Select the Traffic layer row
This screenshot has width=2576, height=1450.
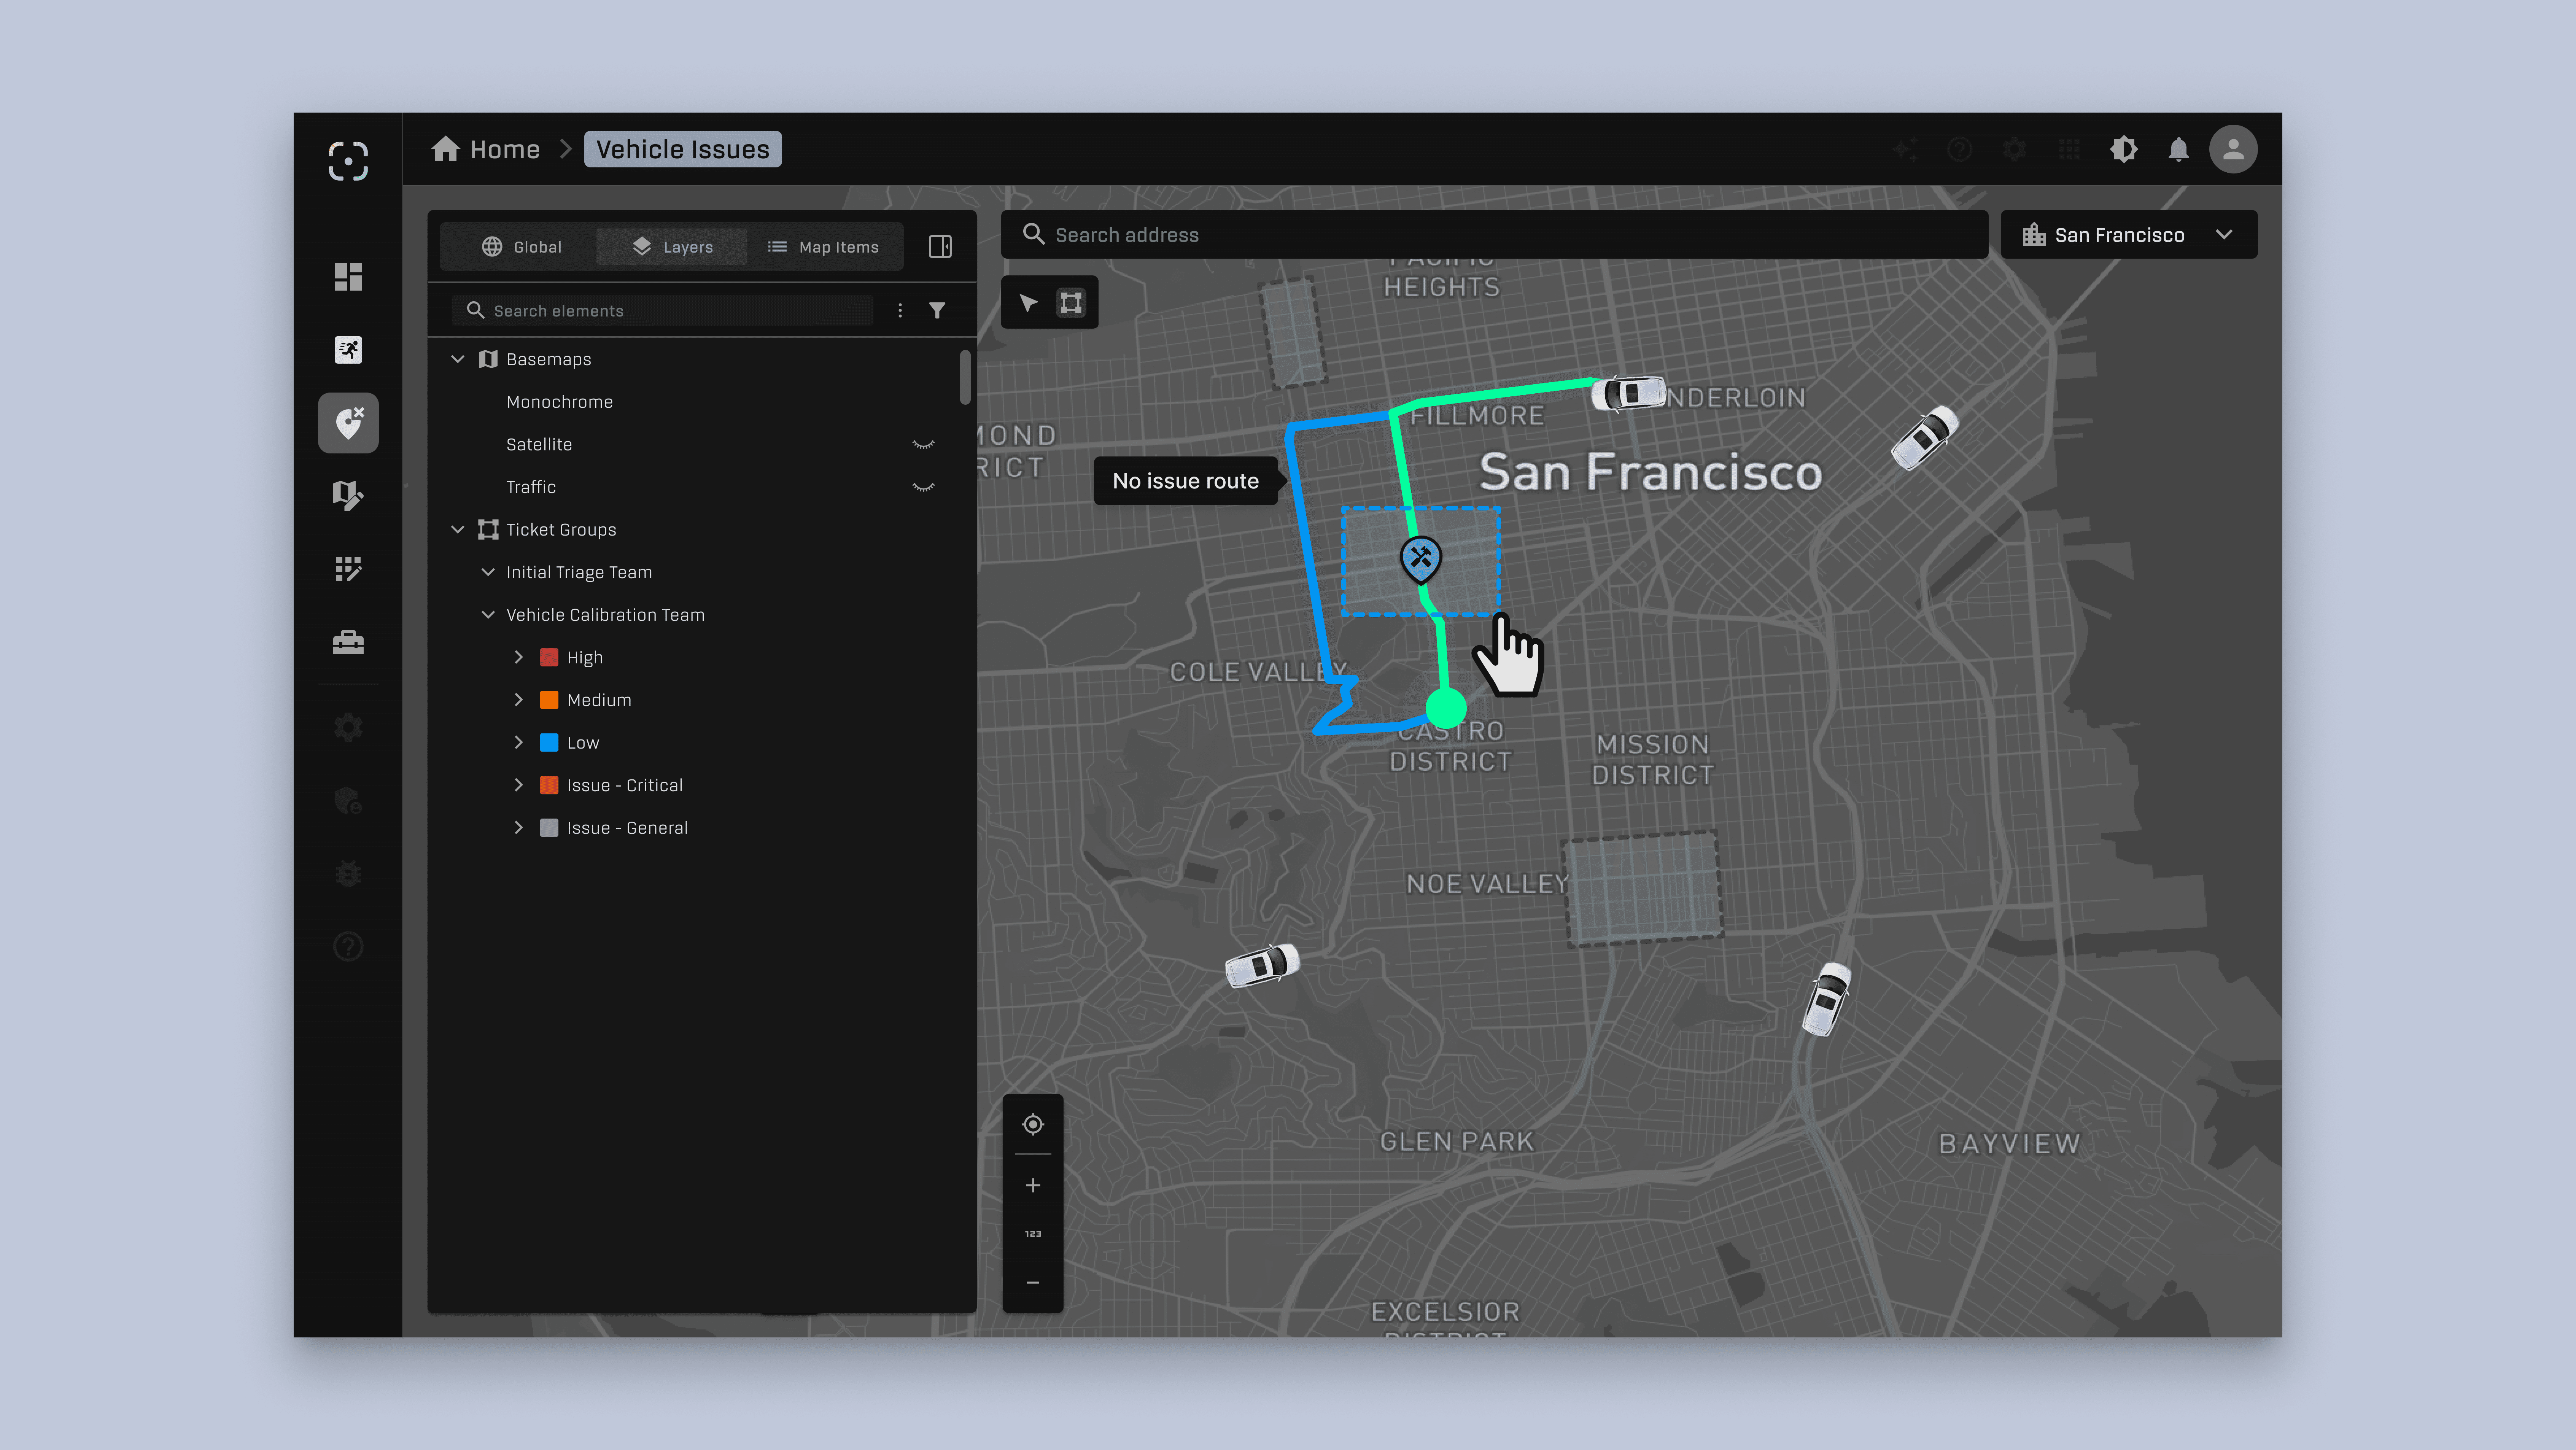[x=702, y=487]
